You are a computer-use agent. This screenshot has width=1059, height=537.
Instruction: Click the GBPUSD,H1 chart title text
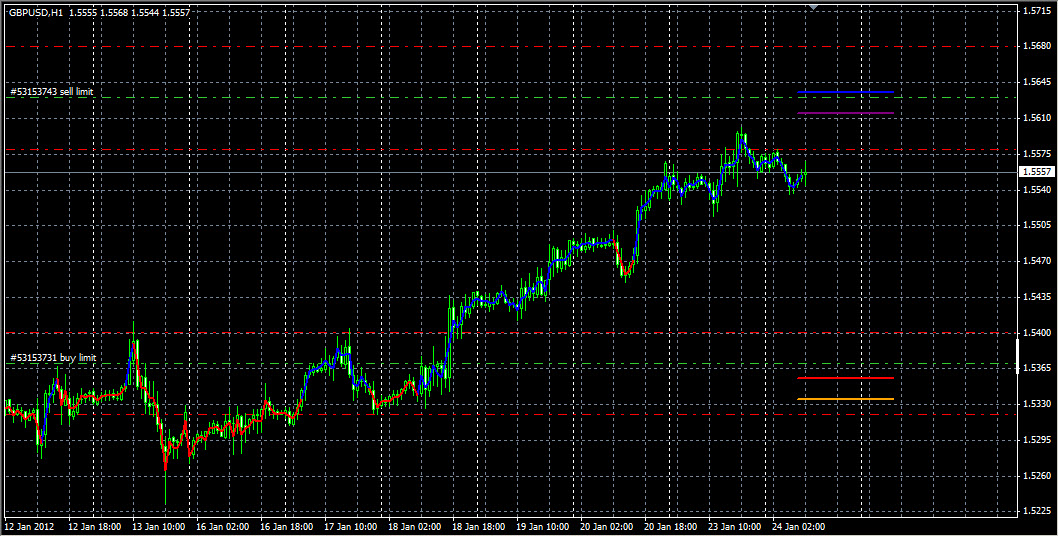[36, 13]
